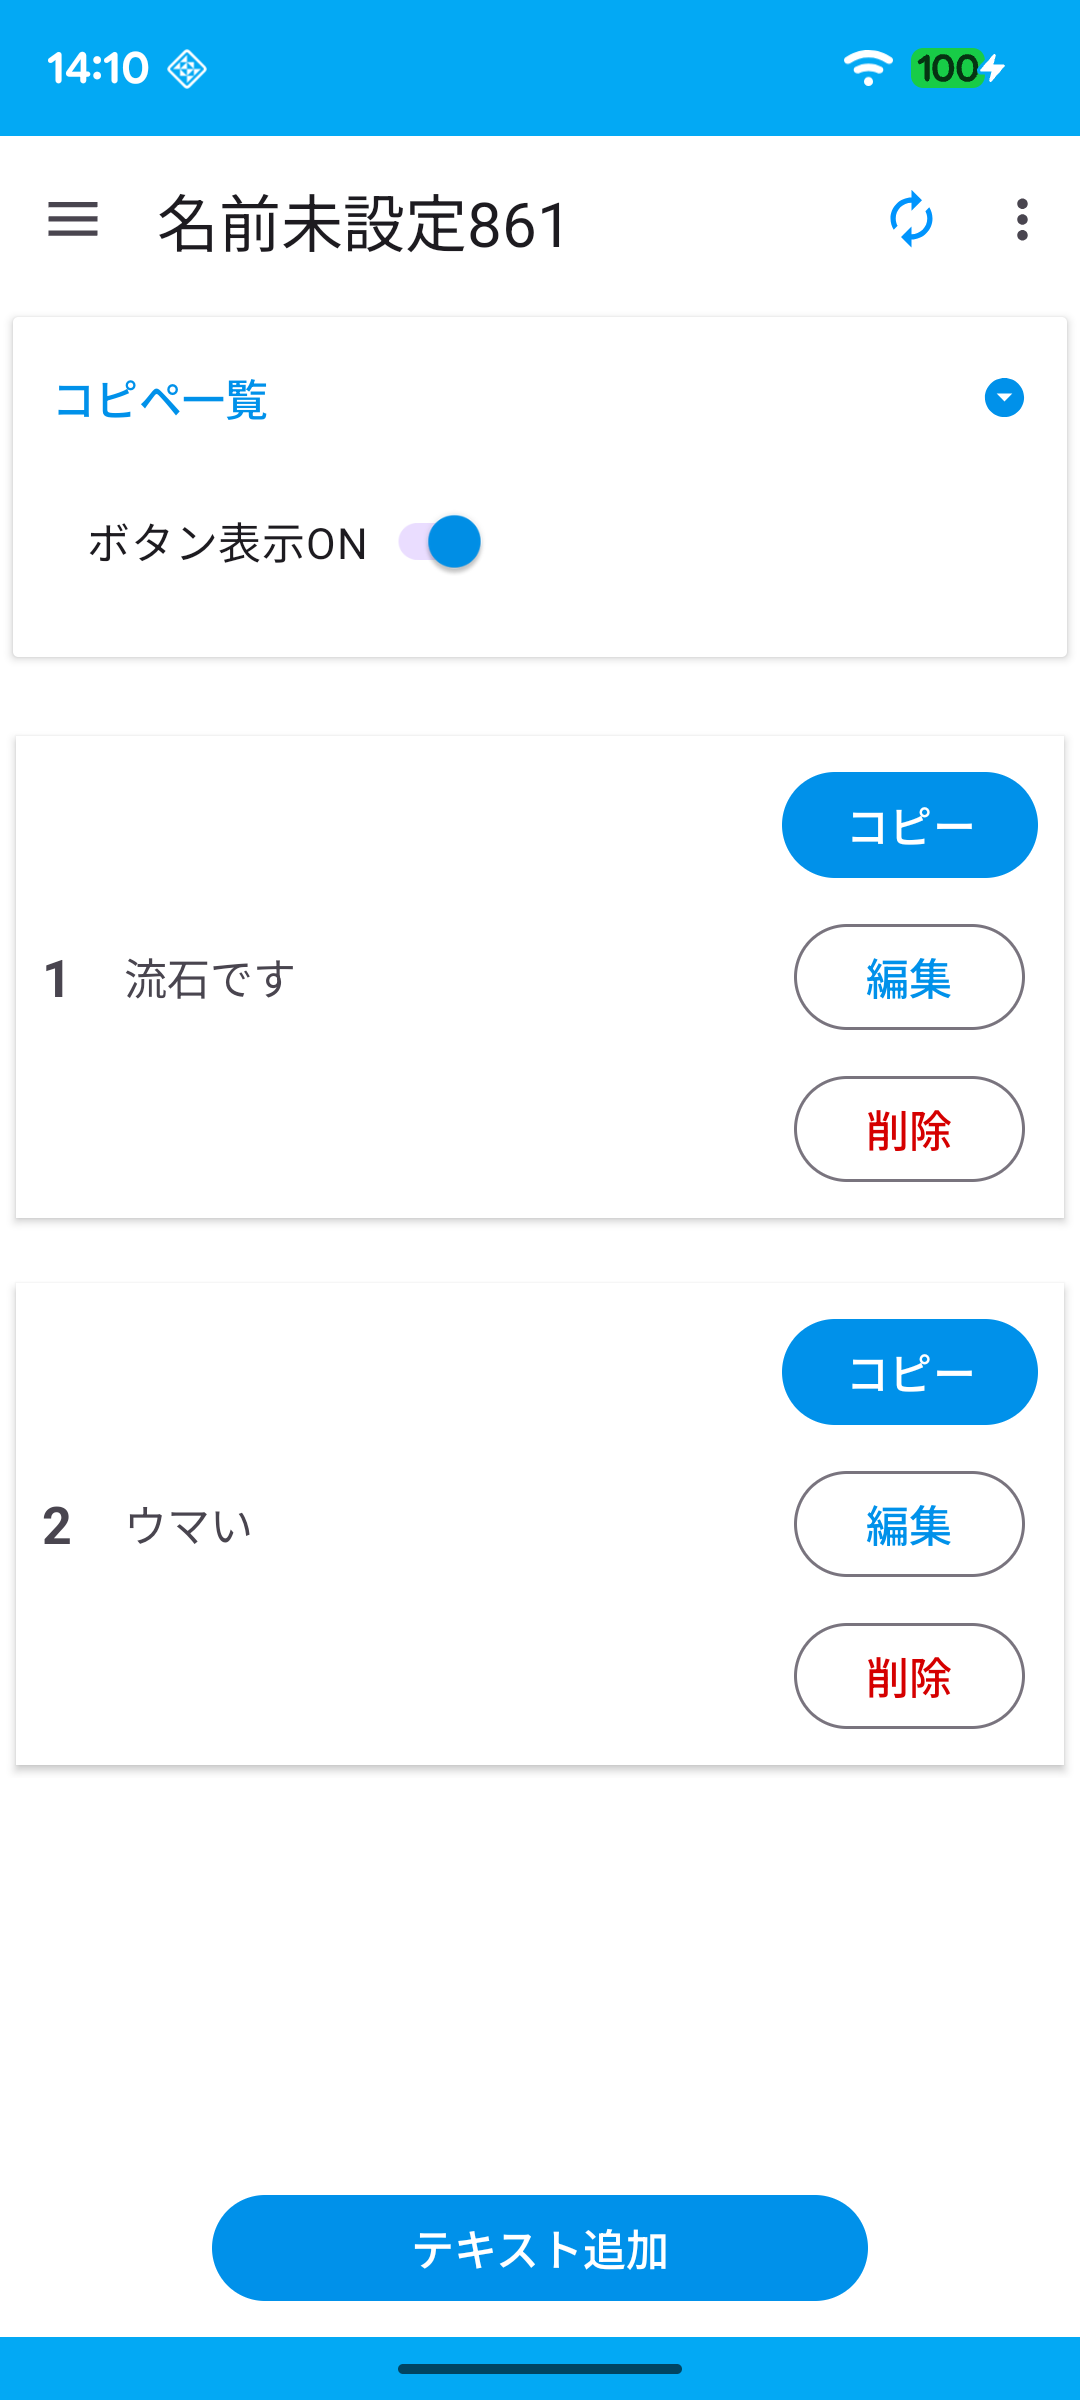
Task: Tap the コピペ一覧 header title
Action: point(161,400)
